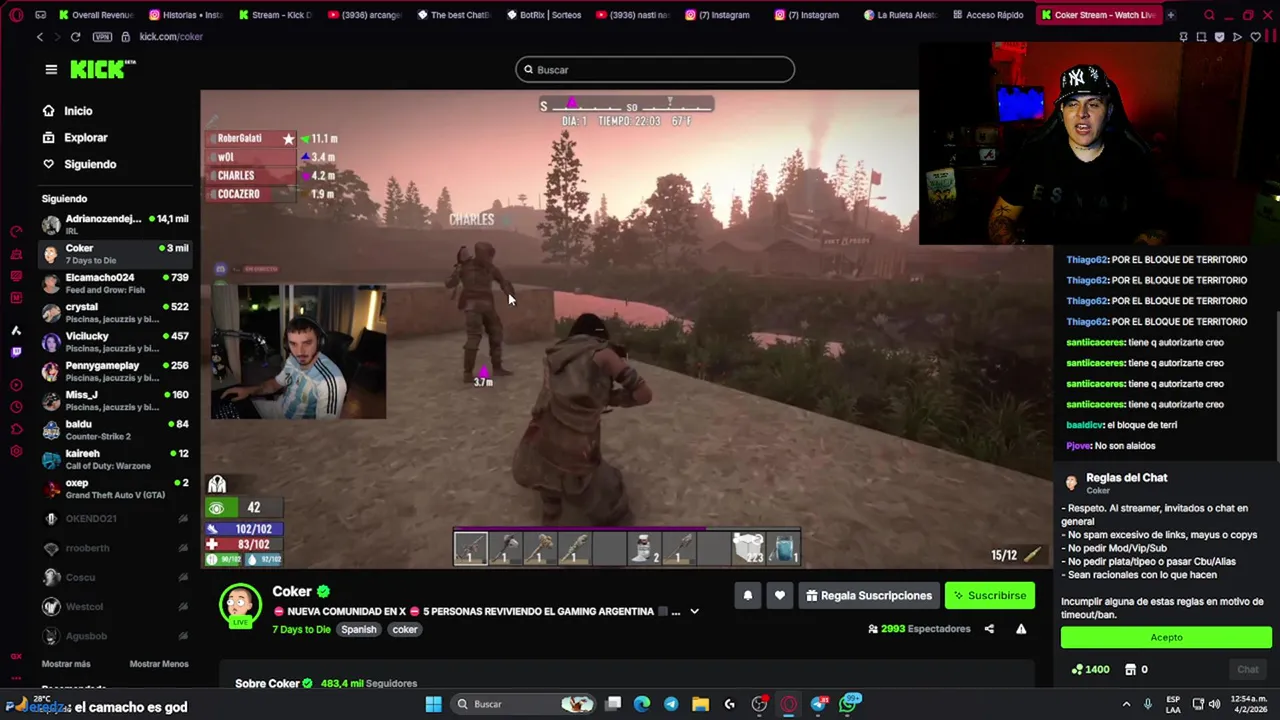1280x720 pixels.
Task: Open kaireeh Warzone channel
Action: [115, 459]
